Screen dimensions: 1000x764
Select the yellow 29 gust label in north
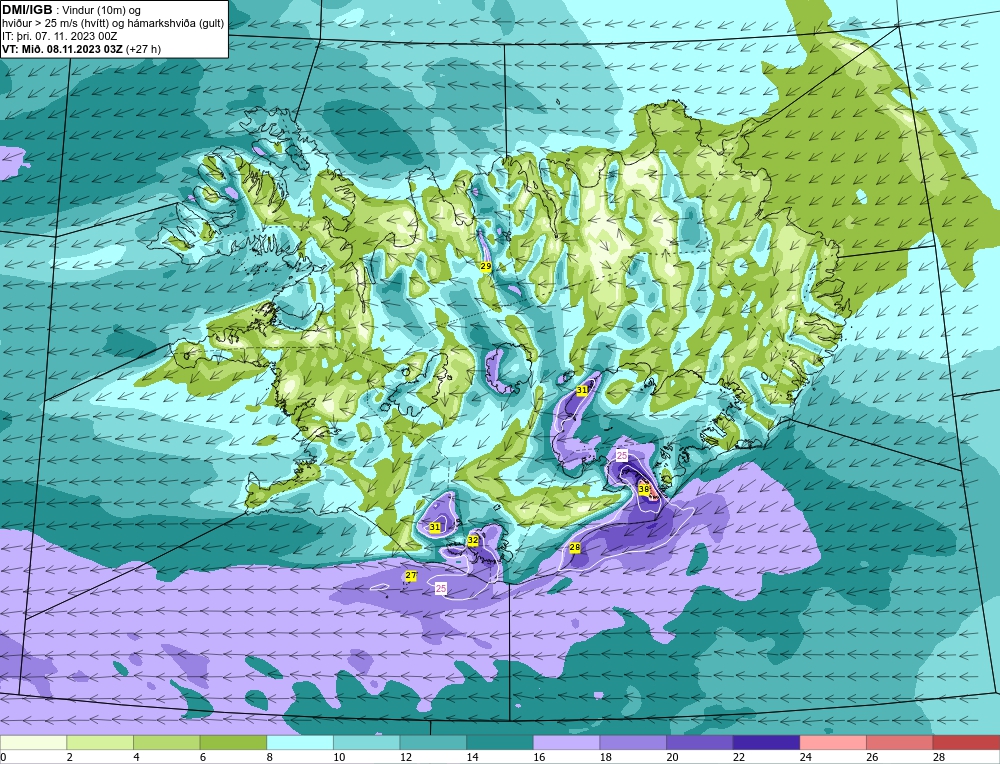click(486, 267)
